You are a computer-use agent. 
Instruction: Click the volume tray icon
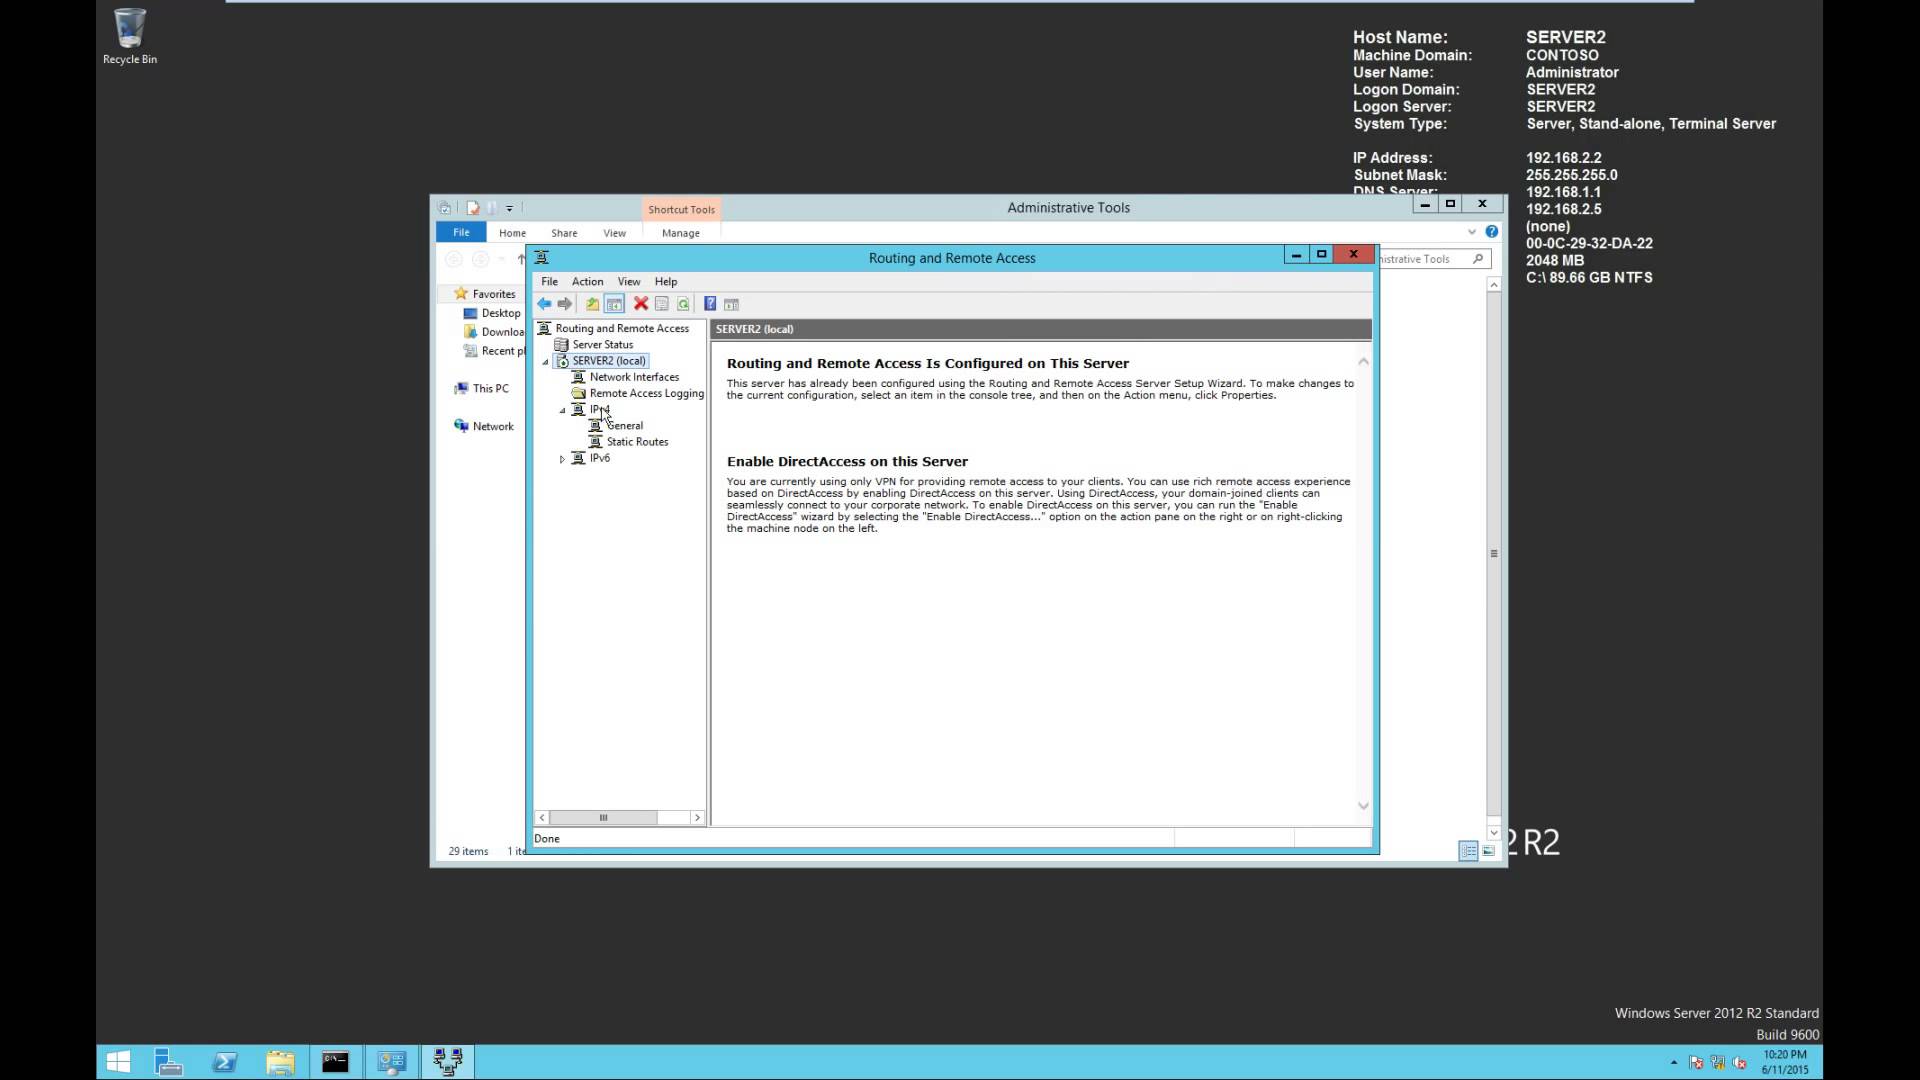(1740, 1063)
